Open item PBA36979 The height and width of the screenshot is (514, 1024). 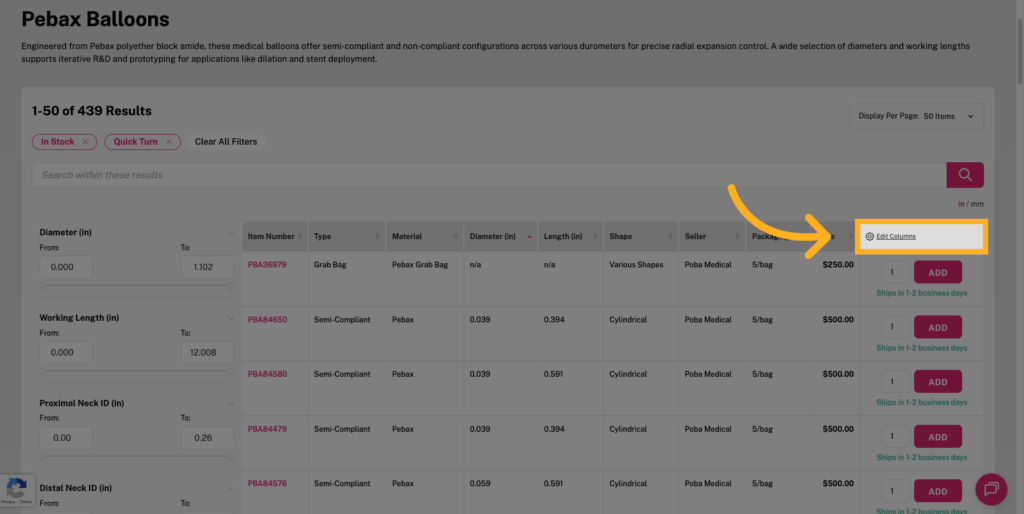267,265
